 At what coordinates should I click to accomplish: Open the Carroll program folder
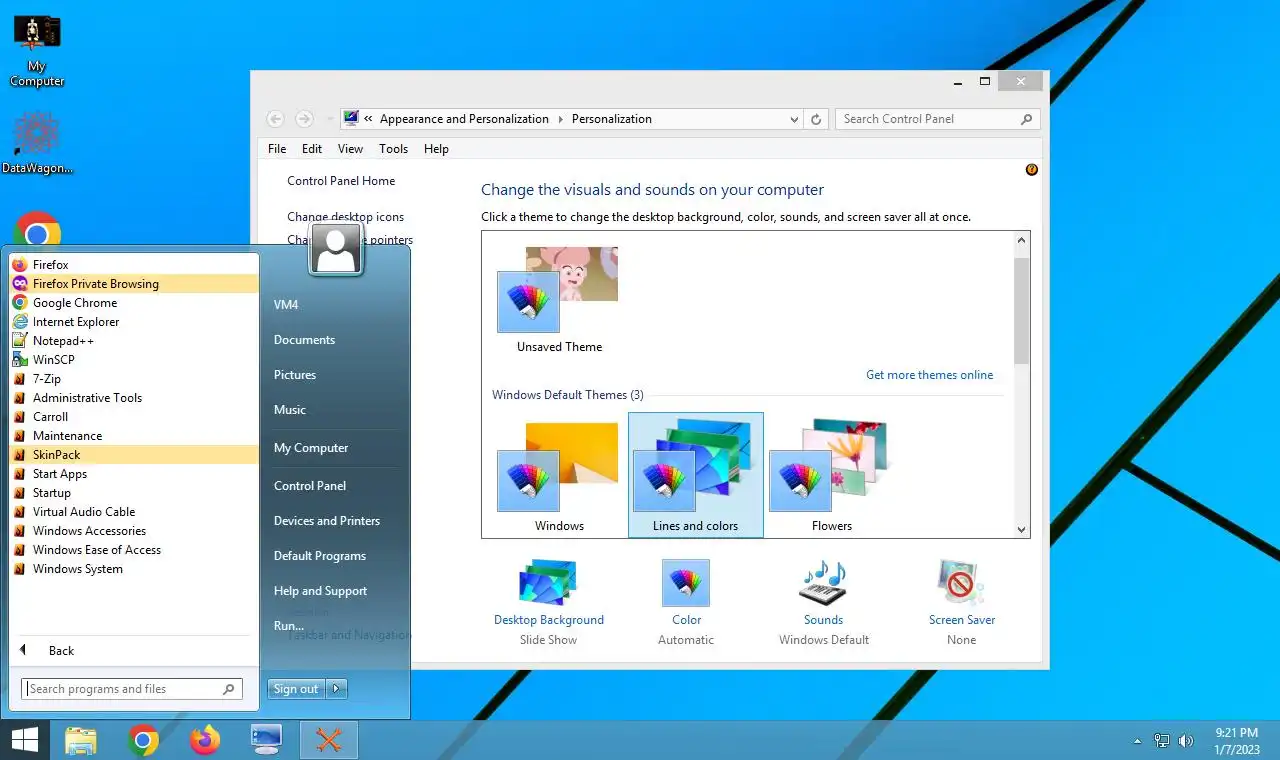(134, 417)
